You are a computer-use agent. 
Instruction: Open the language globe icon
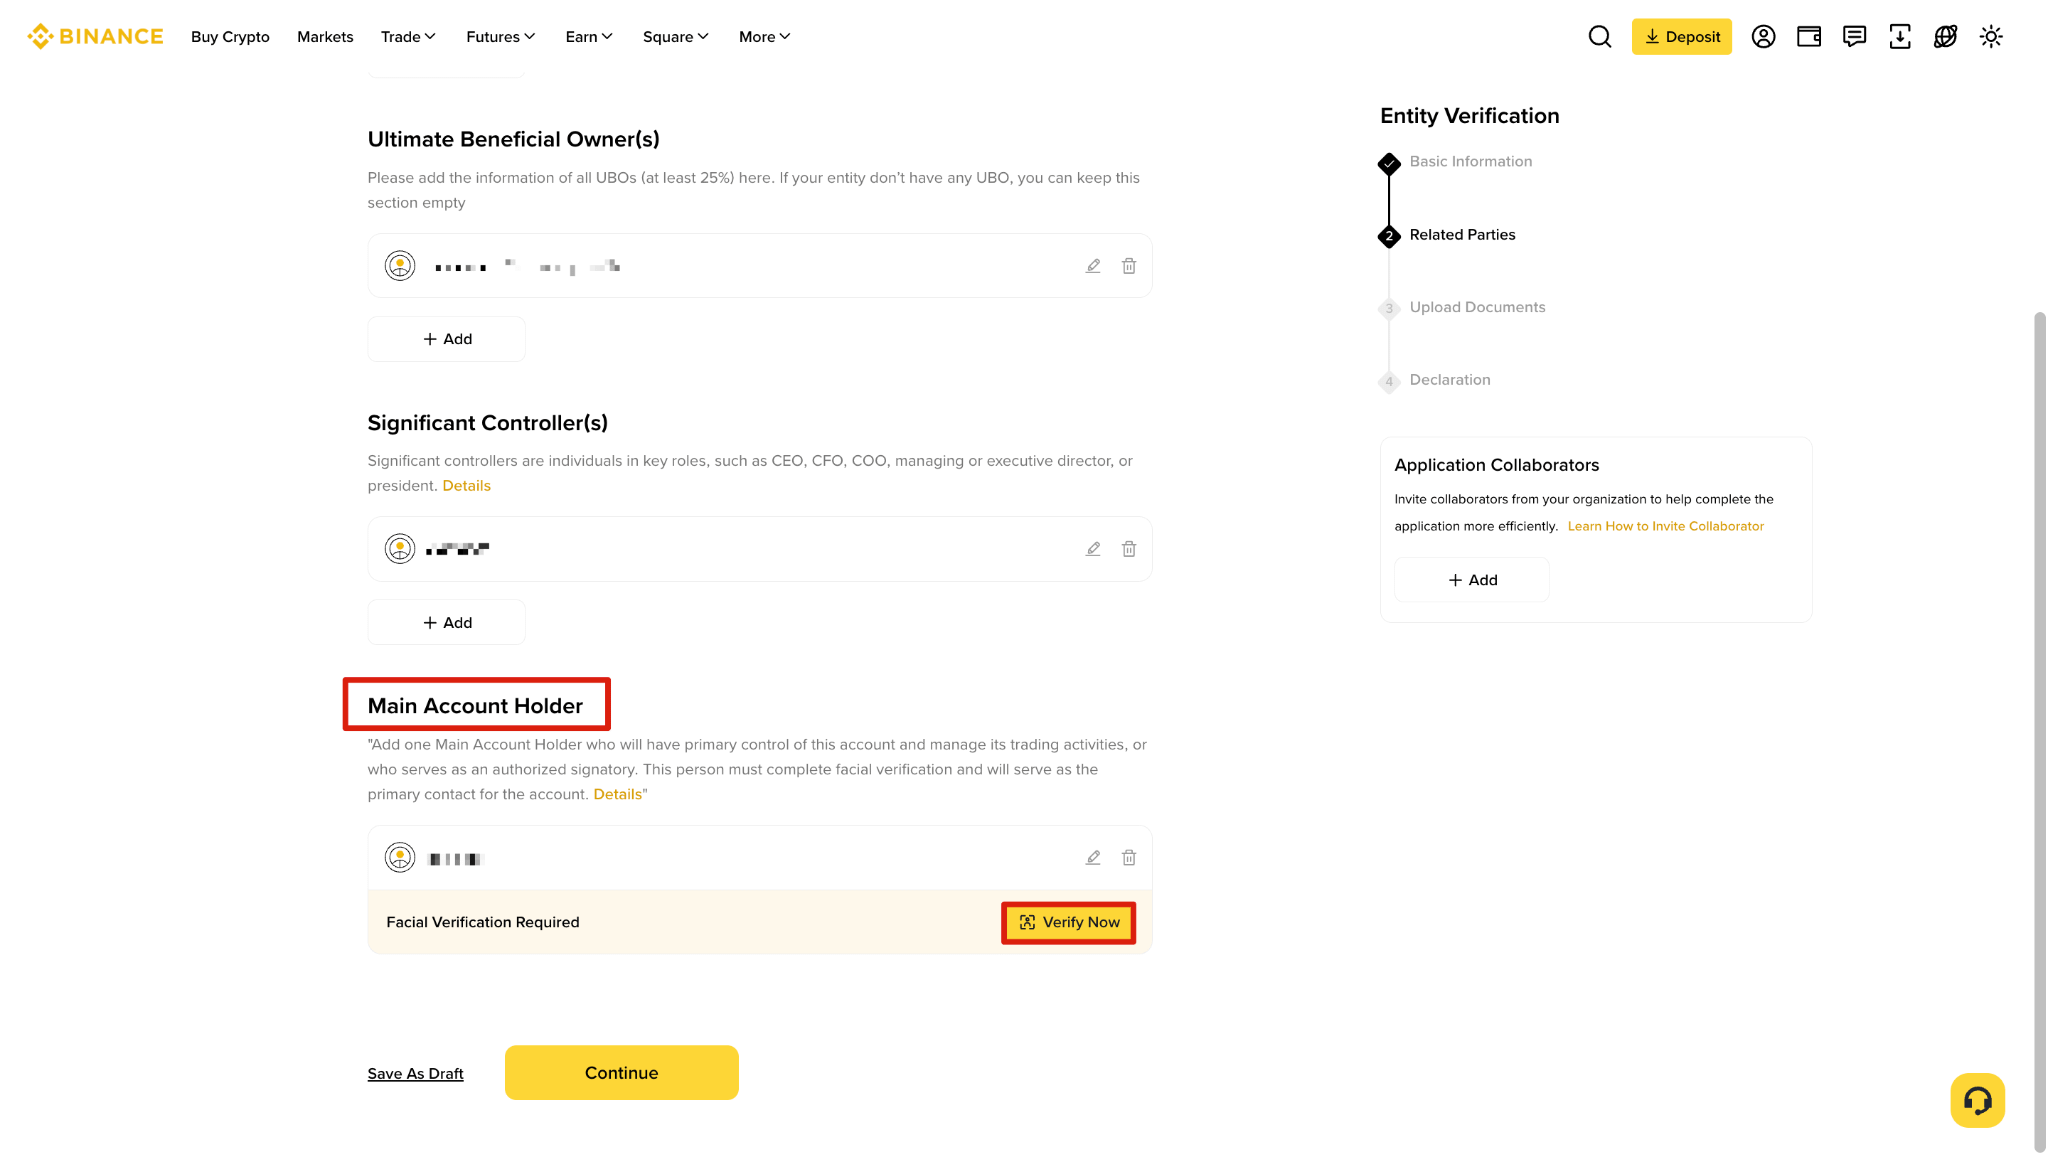point(1945,37)
